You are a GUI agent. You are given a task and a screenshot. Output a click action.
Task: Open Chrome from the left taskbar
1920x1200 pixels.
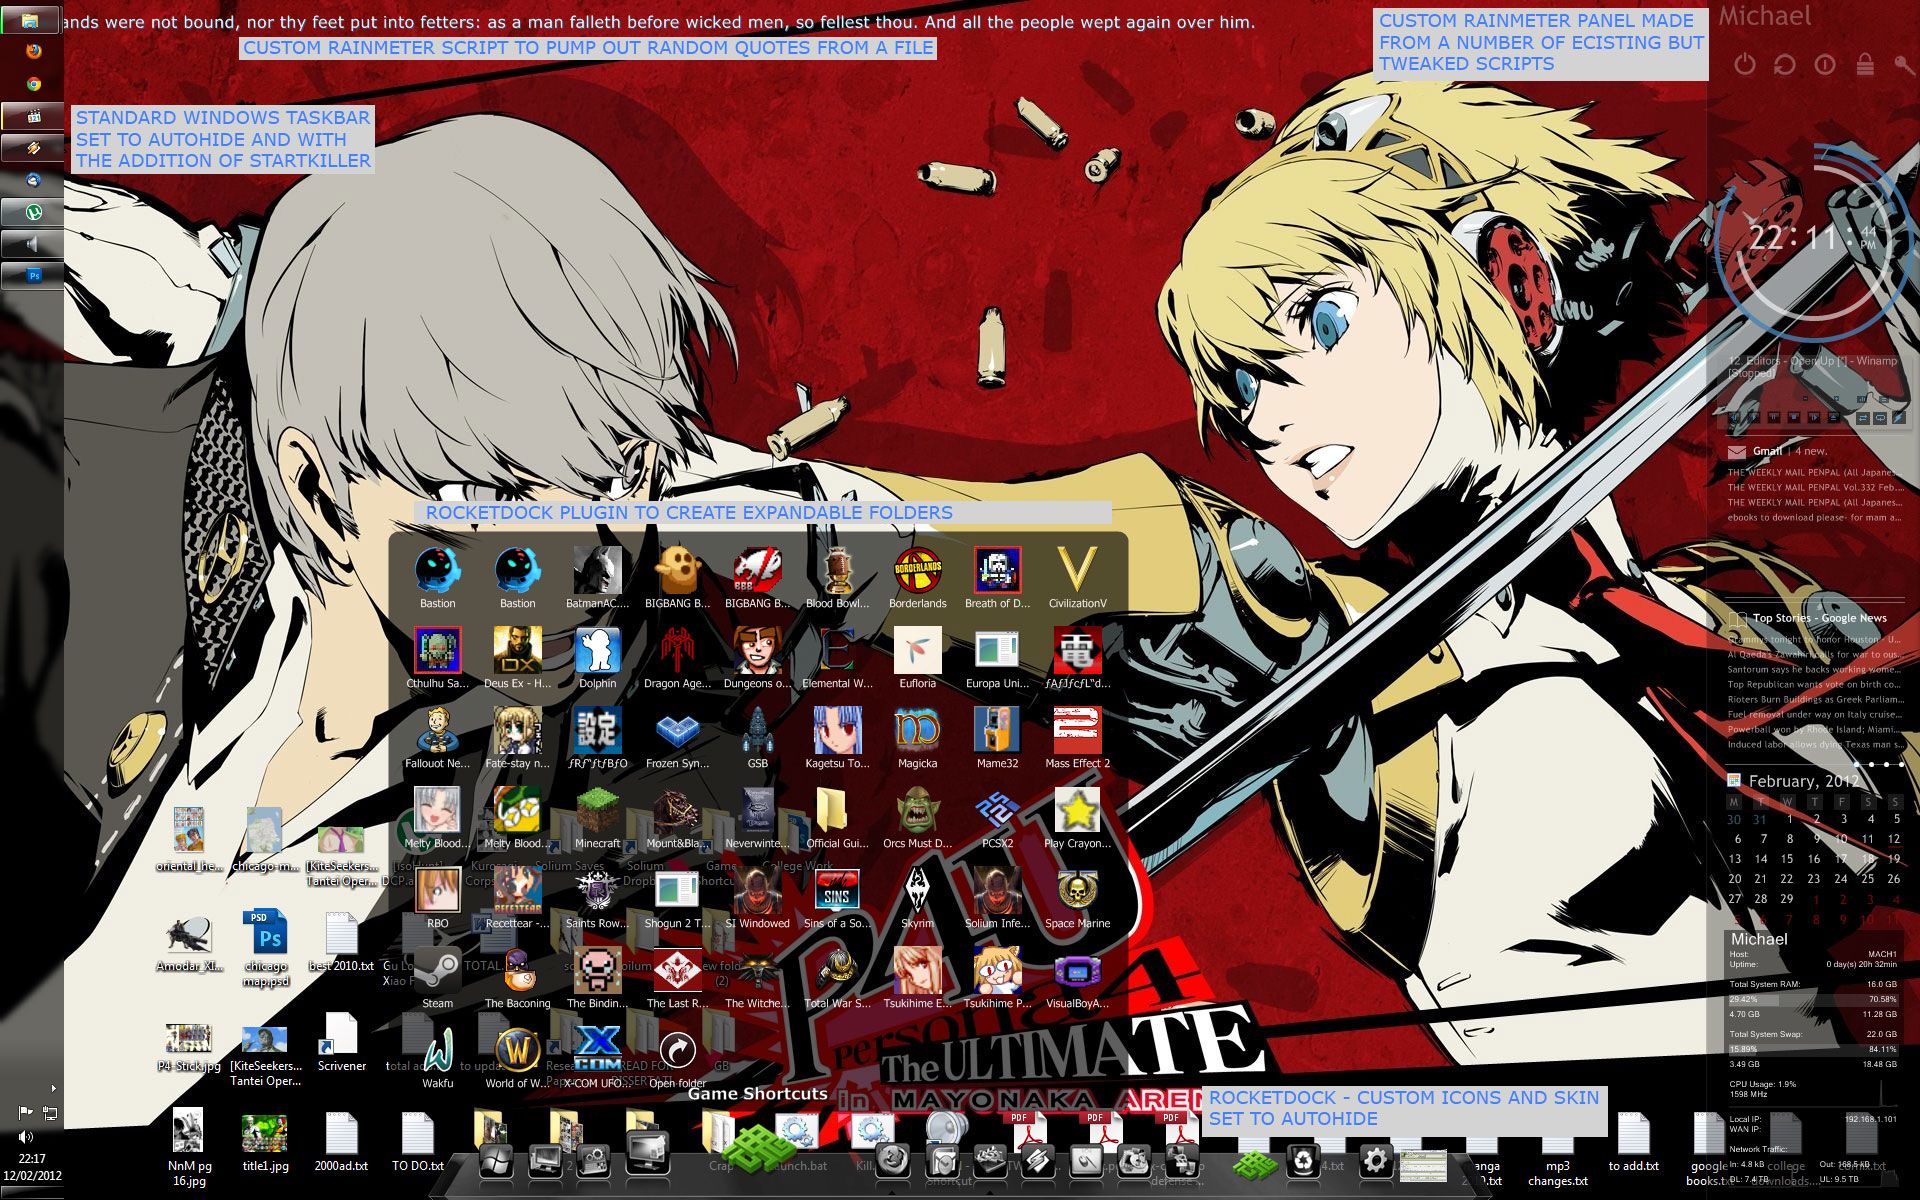point(33,84)
